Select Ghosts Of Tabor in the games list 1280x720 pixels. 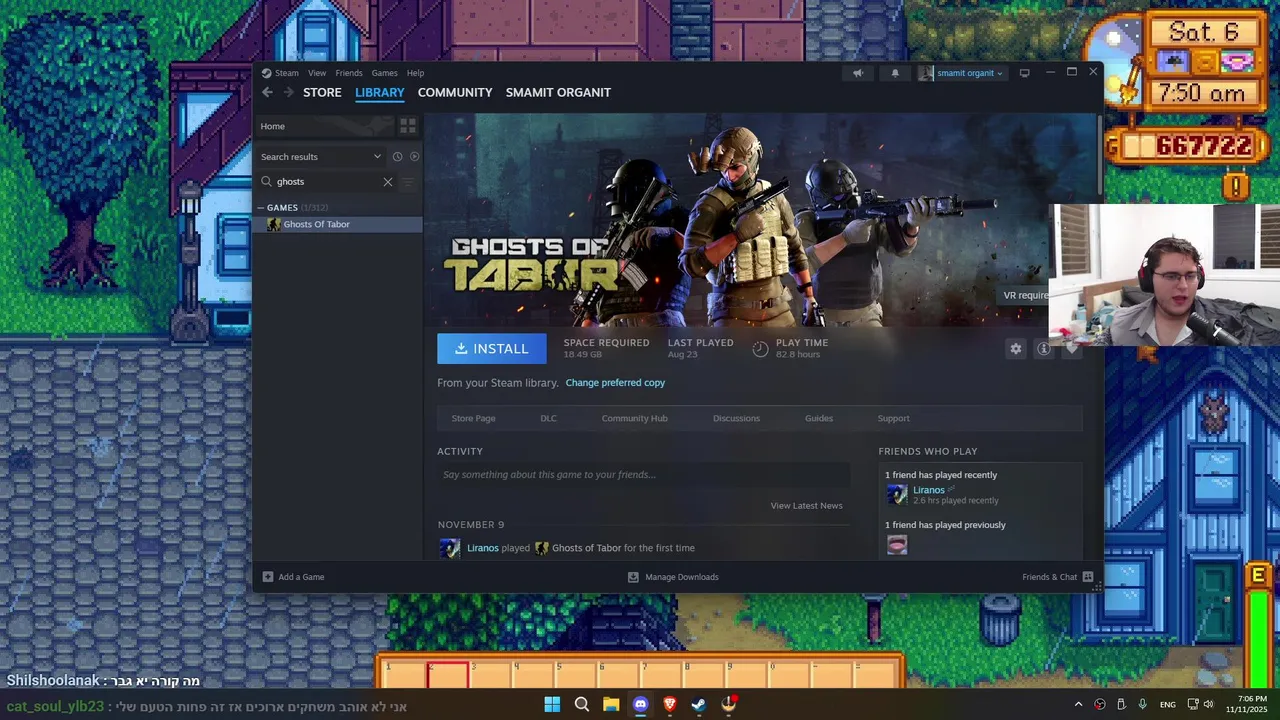[x=338, y=224]
